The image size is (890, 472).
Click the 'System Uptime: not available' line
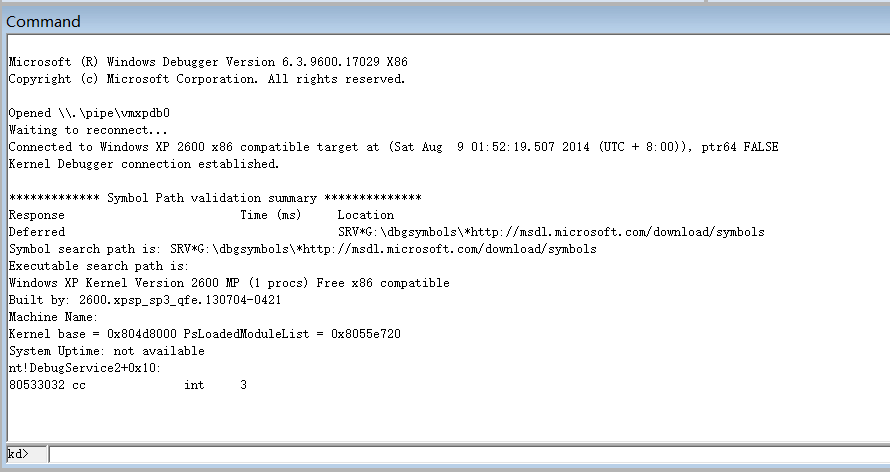[x=106, y=351]
